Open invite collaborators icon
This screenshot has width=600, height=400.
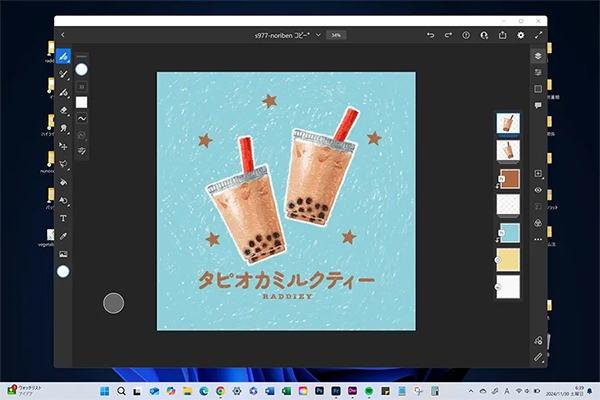(x=484, y=35)
